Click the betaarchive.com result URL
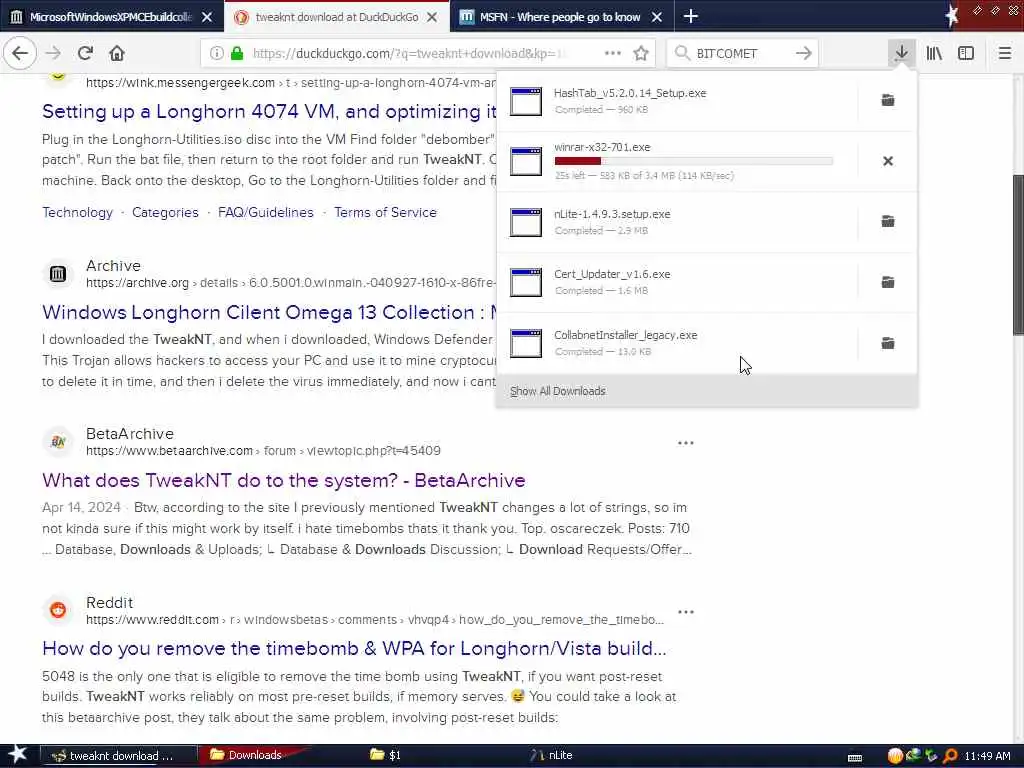1024x768 pixels. pos(263,451)
